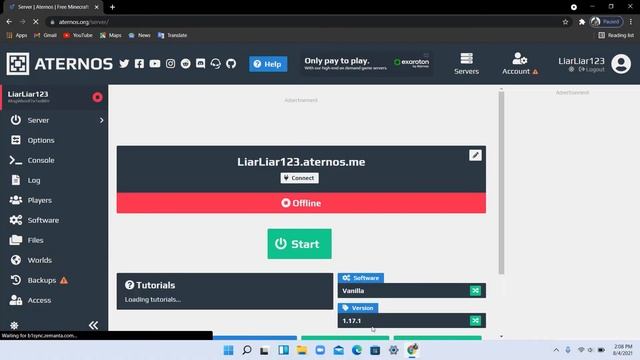Open the YouTube bookmark
640x360 pixels.
pos(78,36)
